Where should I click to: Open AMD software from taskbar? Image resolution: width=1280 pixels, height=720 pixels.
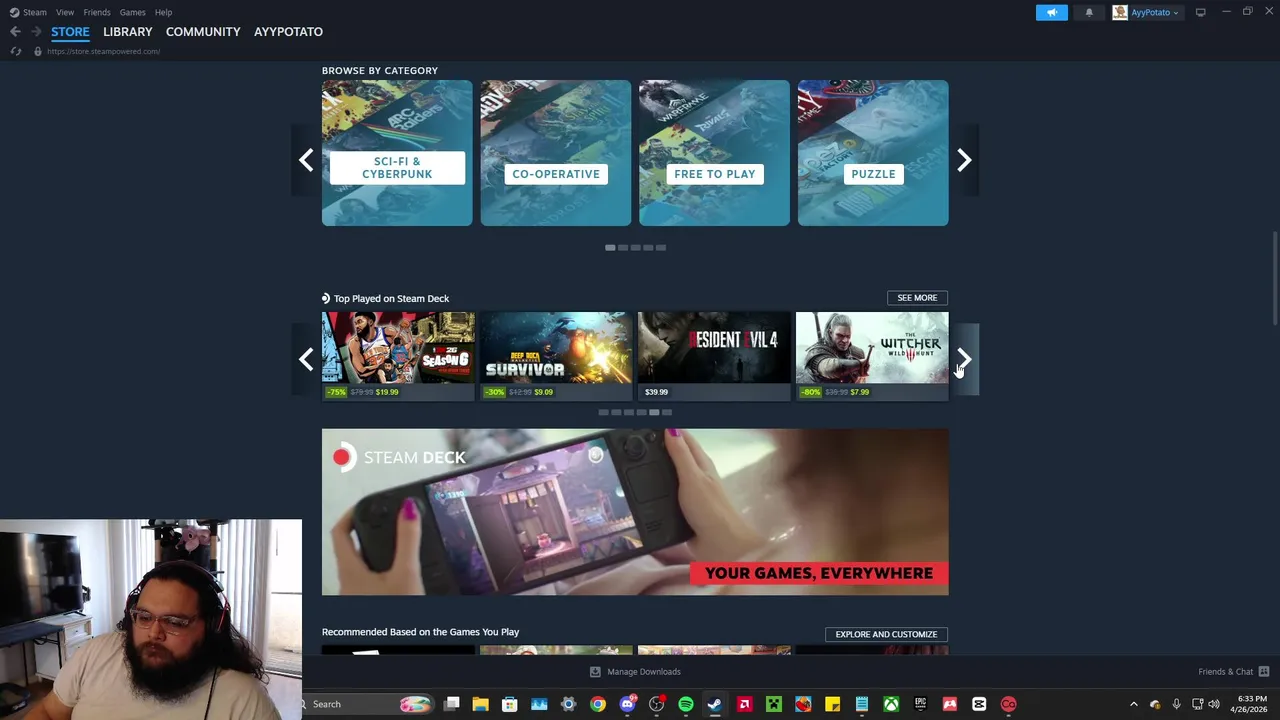coord(744,704)
